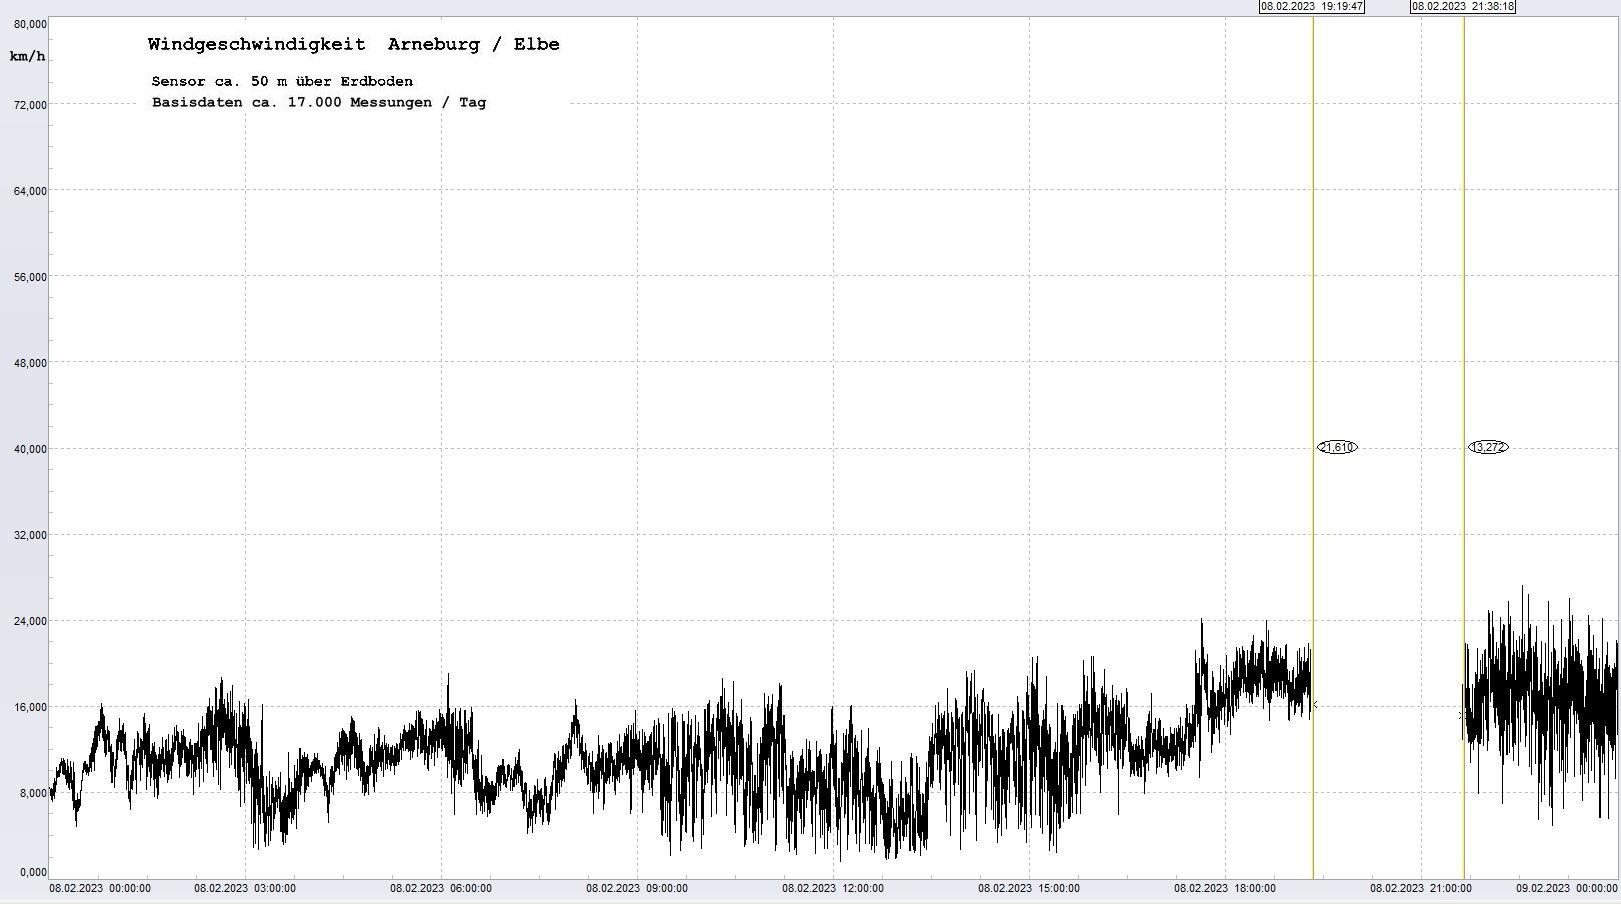Viewport: 1621px width, 905px height.
Task: Click the small arrow marker beside second cursor
Action: point(1460,715)
